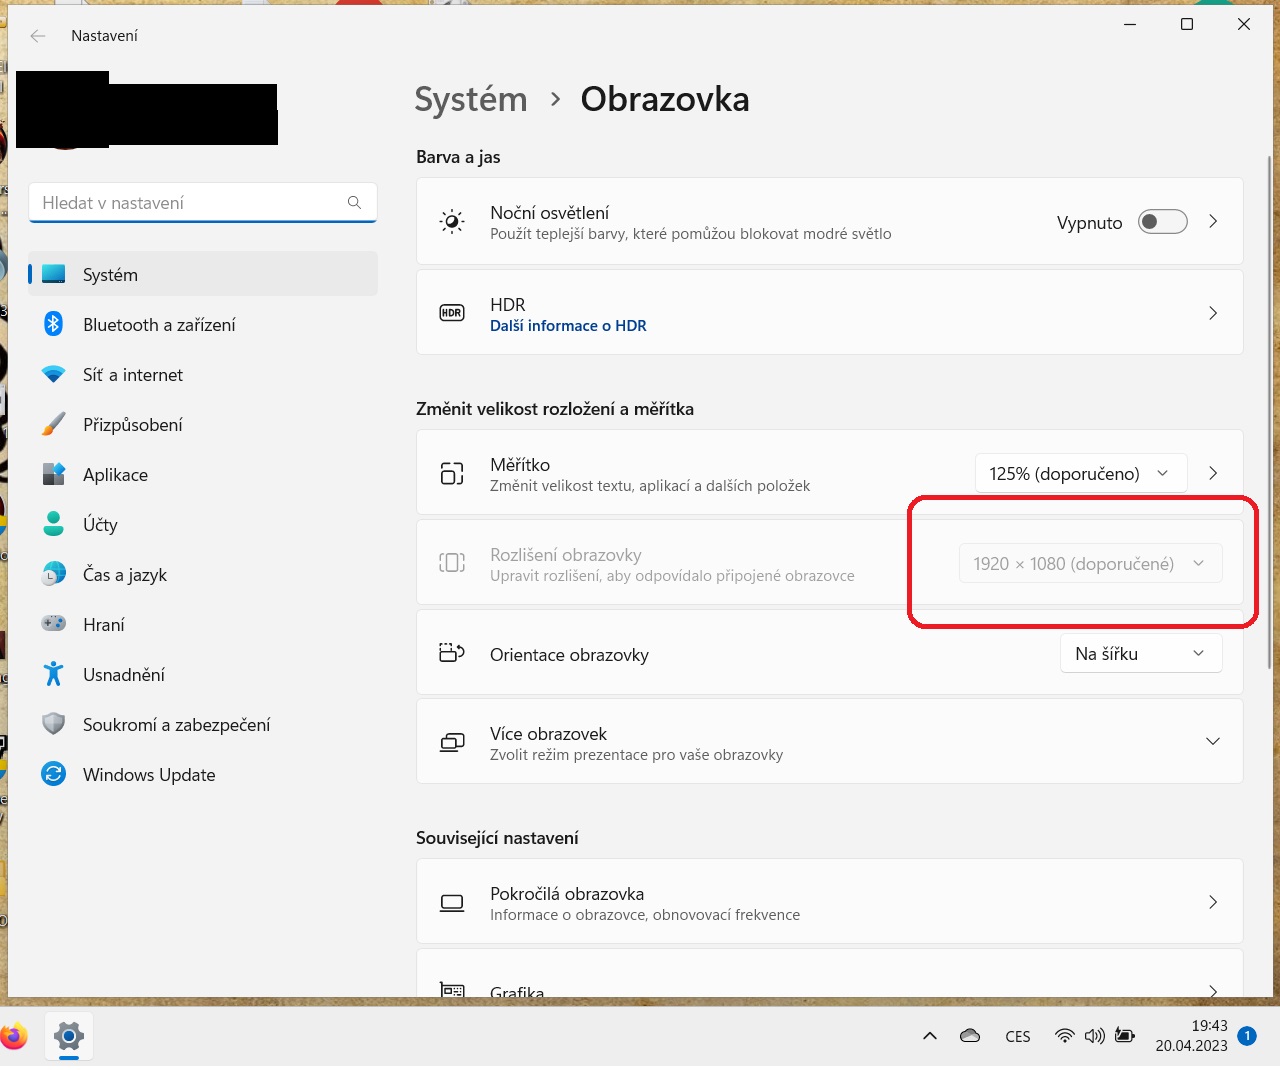Open the Měřítko 125% dropdown
The width and height of the screenshot is (1280, 1070).
point(1080,473)
